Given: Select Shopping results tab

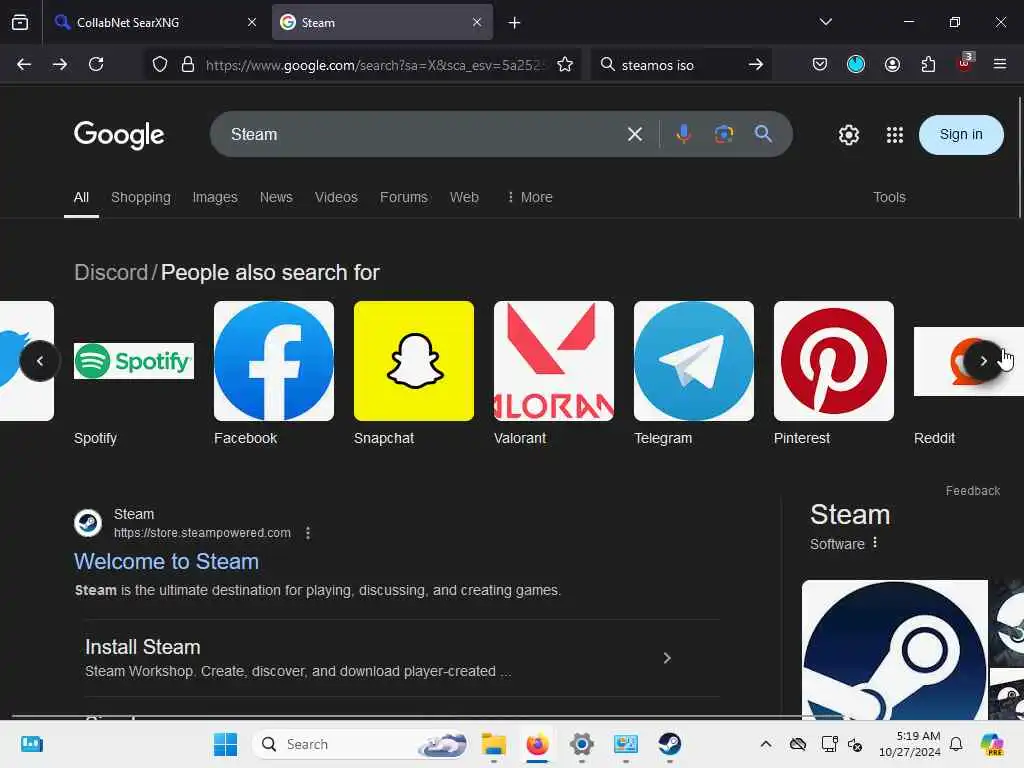Looking at the screenshot, I should (141, 197).
